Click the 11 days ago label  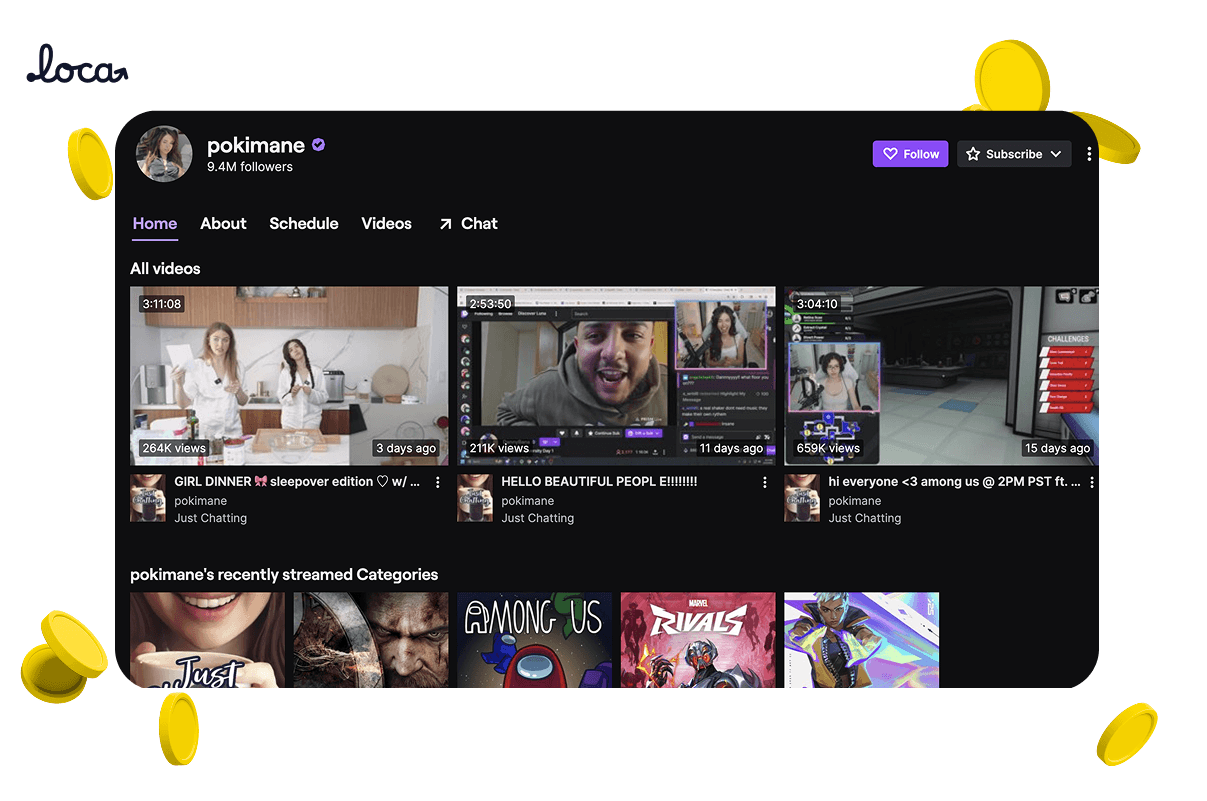click(731, 448)
